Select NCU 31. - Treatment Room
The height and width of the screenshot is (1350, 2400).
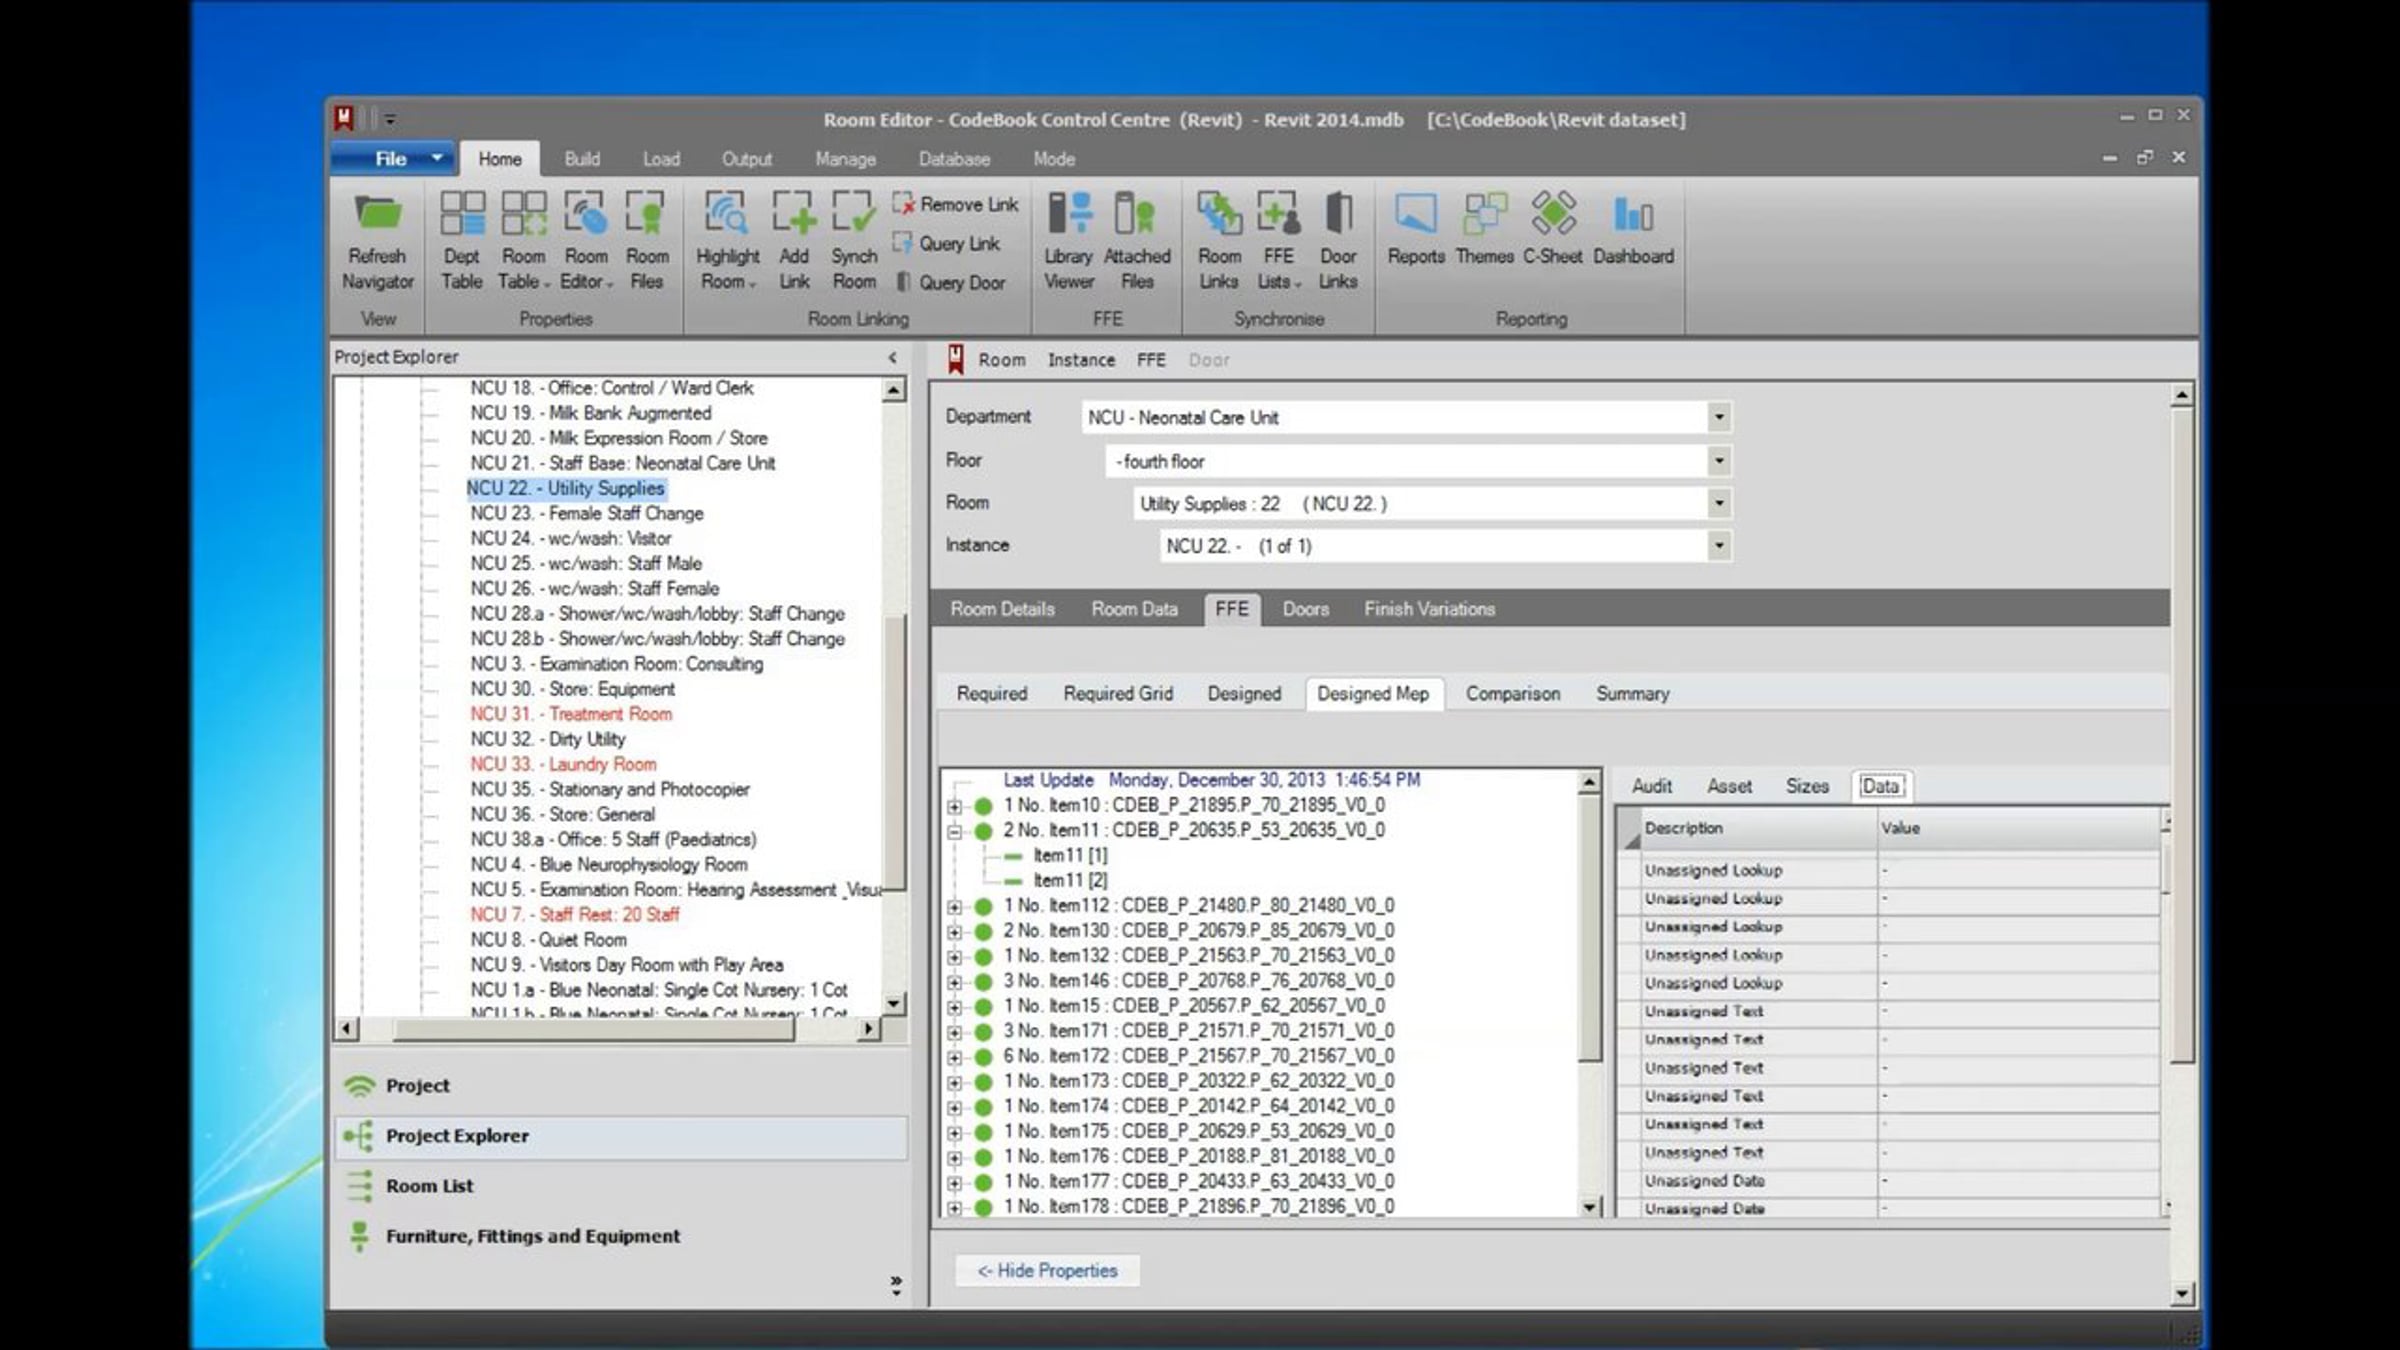(x=570, y=714)
